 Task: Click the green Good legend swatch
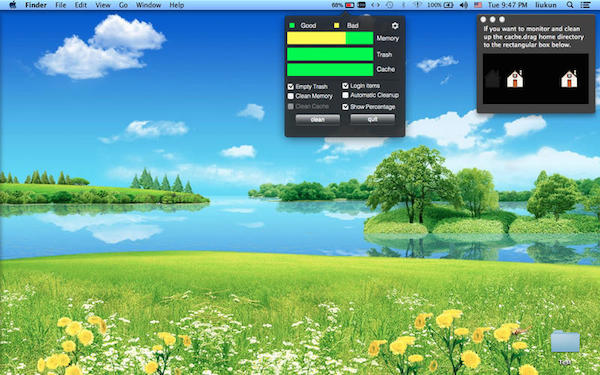(292, 26)
